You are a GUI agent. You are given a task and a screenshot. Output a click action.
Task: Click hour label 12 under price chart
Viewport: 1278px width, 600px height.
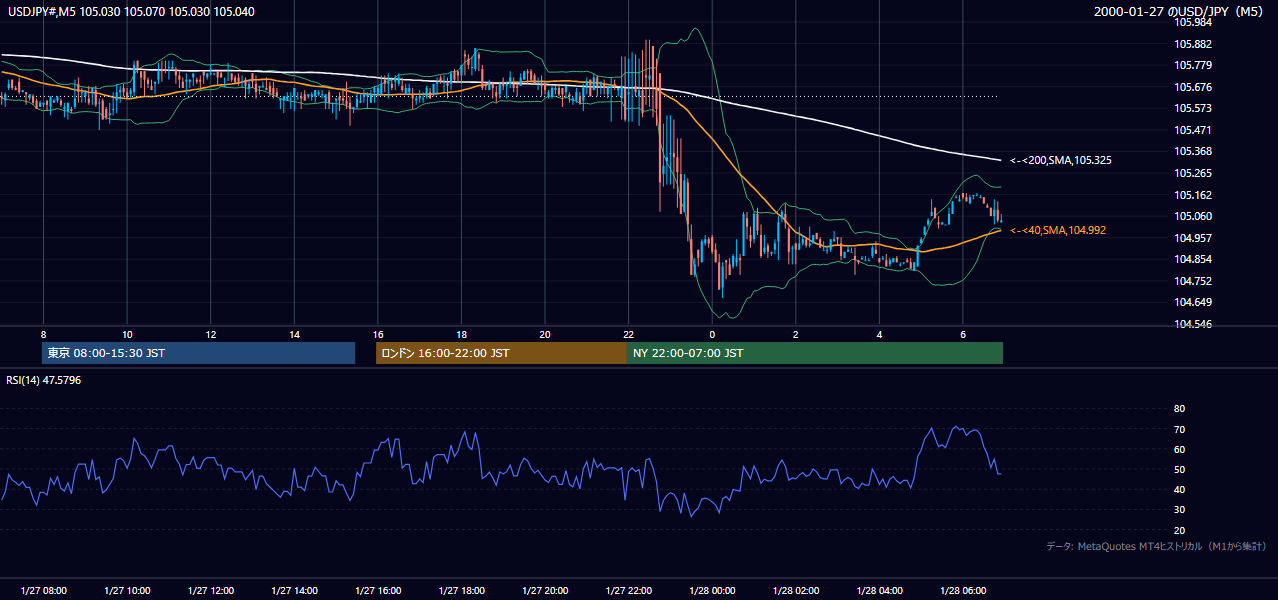pos(210,334)
